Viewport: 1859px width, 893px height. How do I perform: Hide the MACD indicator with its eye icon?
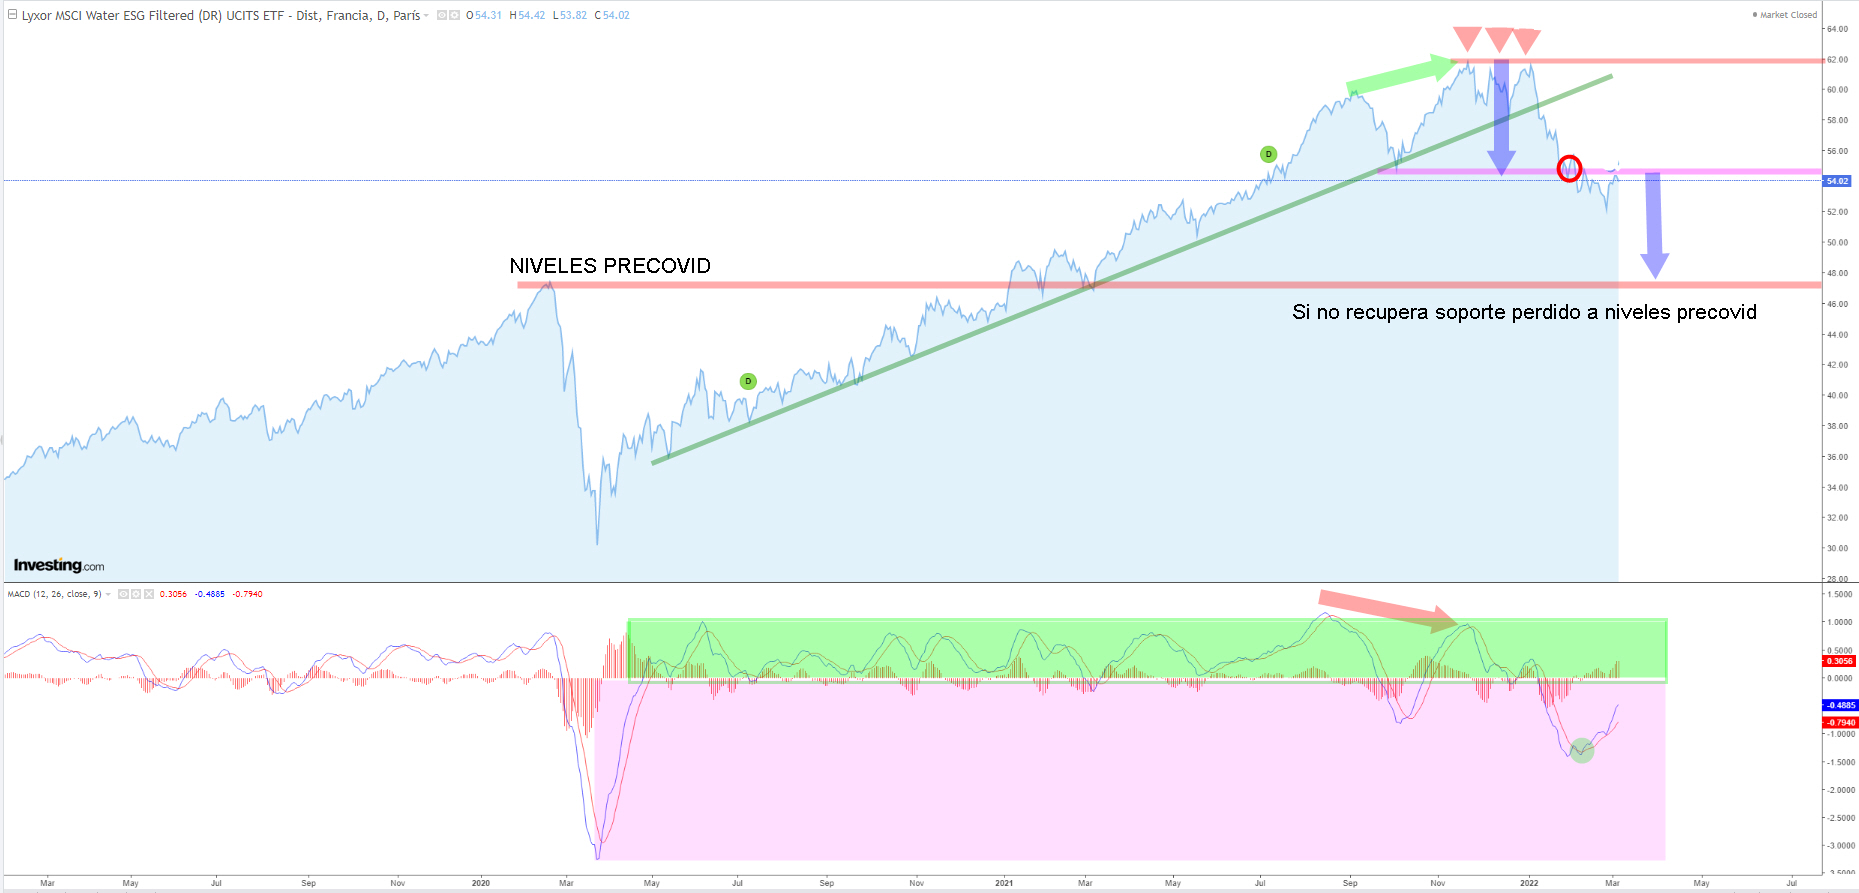[123, 594]
